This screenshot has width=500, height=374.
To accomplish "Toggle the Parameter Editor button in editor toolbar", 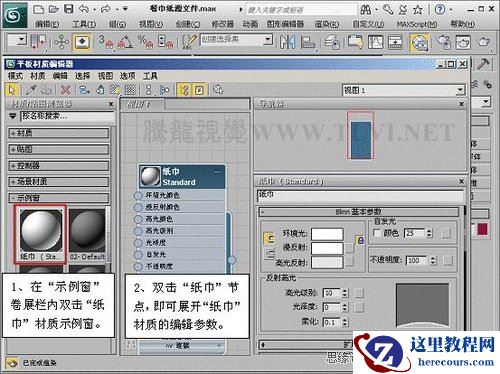I will coord(199,90).
